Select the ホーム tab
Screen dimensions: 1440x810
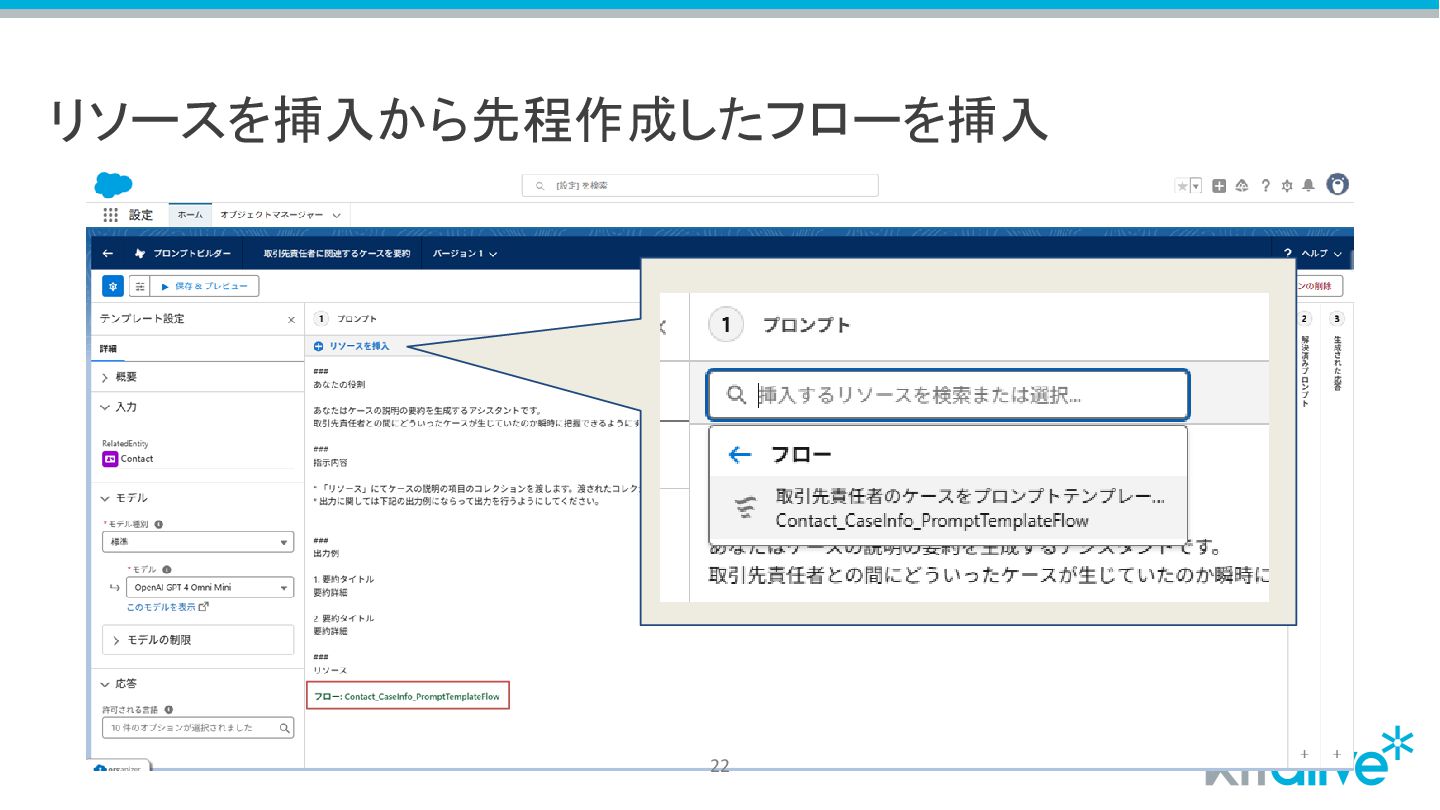(x=190, y=215)
